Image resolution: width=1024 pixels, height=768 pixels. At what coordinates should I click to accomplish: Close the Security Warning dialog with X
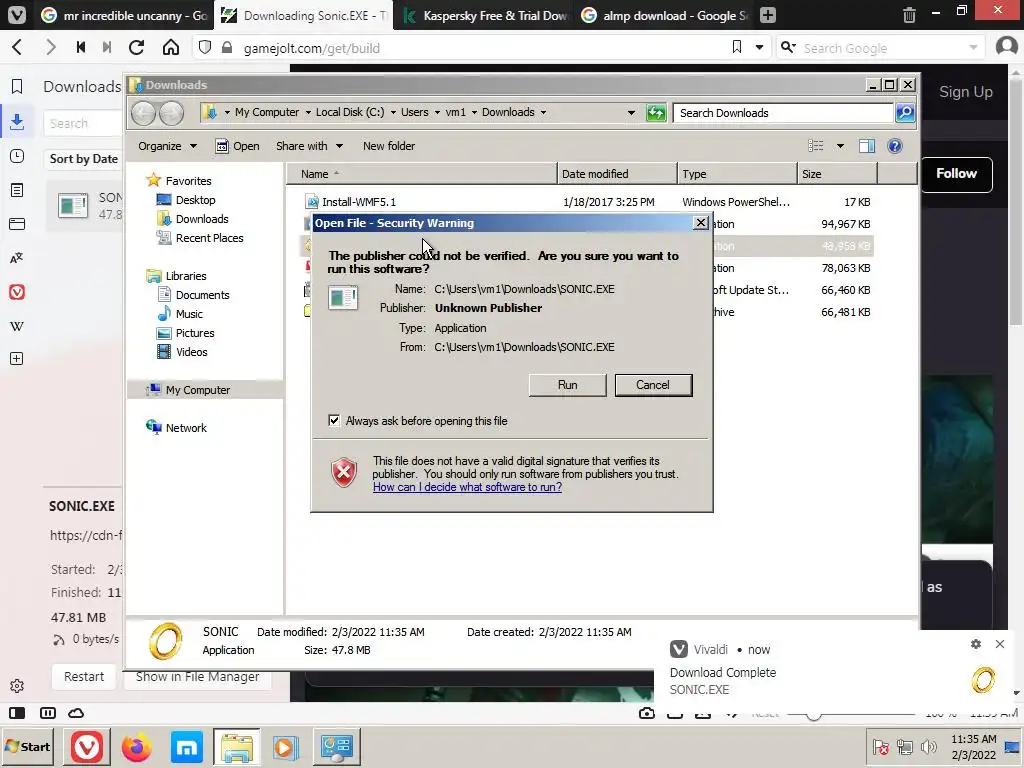point(701,223)
